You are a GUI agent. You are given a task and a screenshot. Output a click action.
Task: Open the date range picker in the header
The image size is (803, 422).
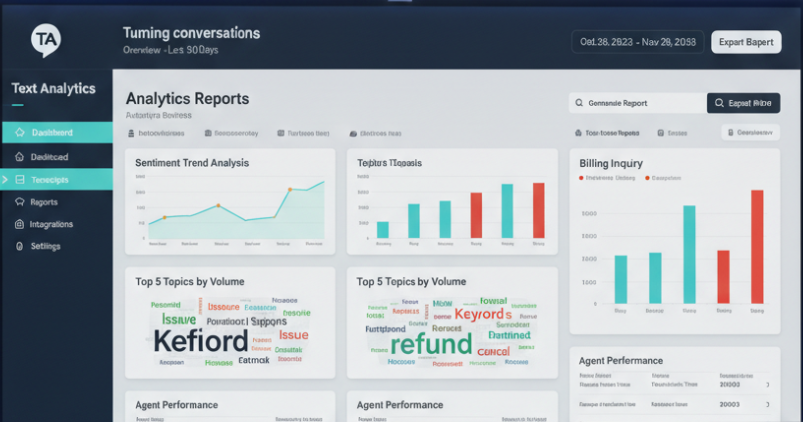(635, 42)
